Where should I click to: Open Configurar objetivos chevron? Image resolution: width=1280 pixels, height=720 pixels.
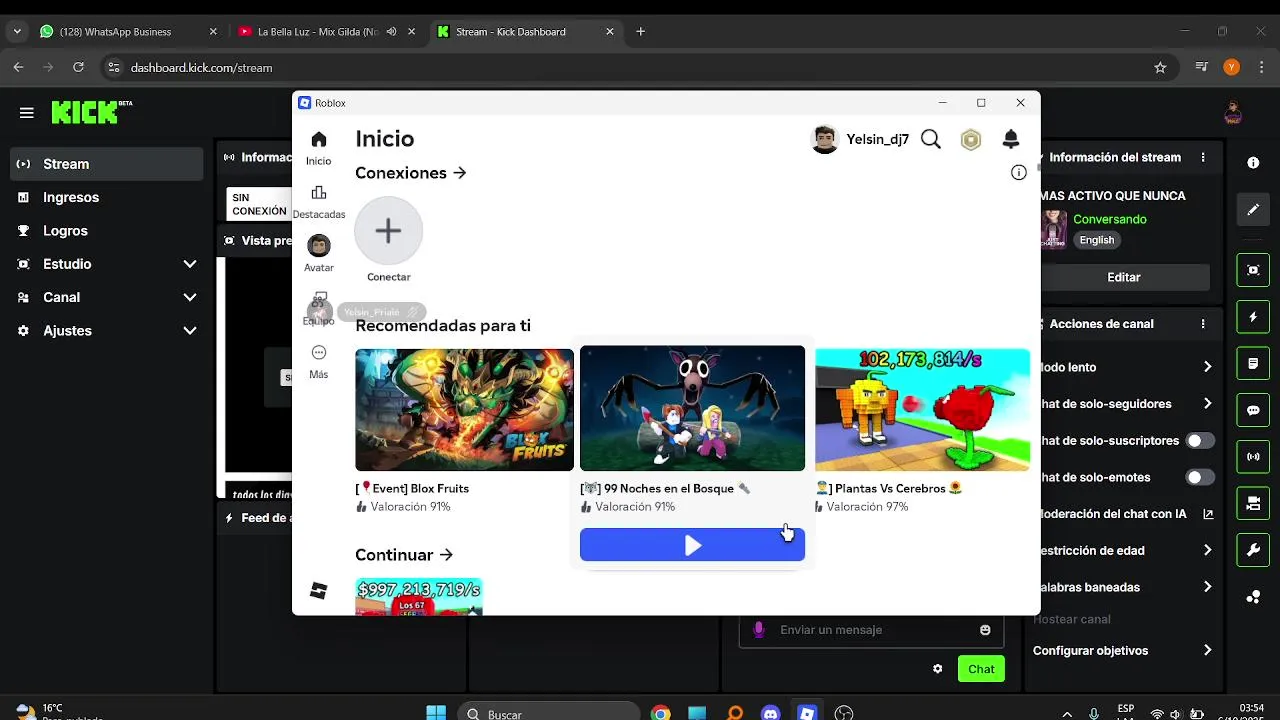click(1207, 650)
